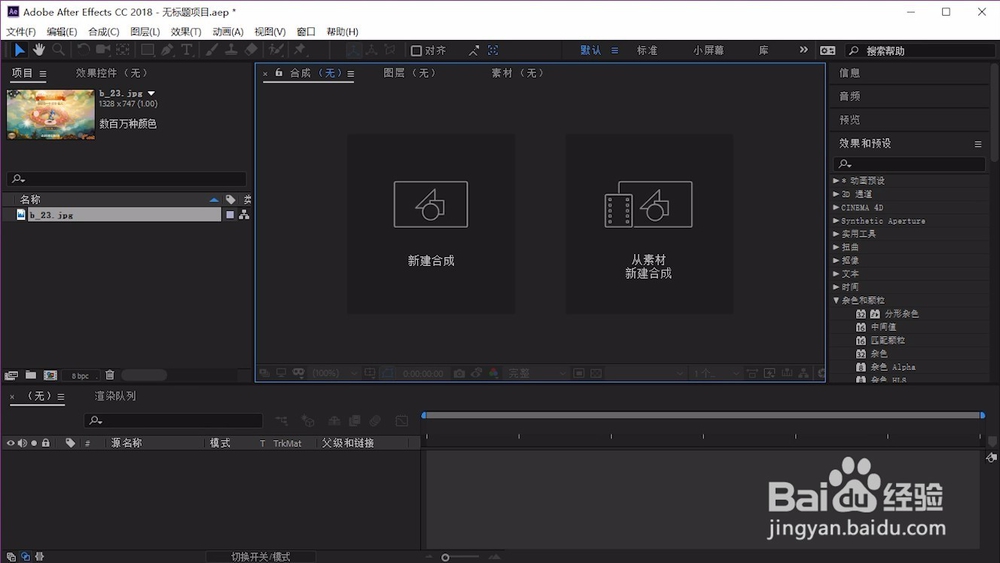Toggle the composition panel lock icon

click(x=279, y=73)
